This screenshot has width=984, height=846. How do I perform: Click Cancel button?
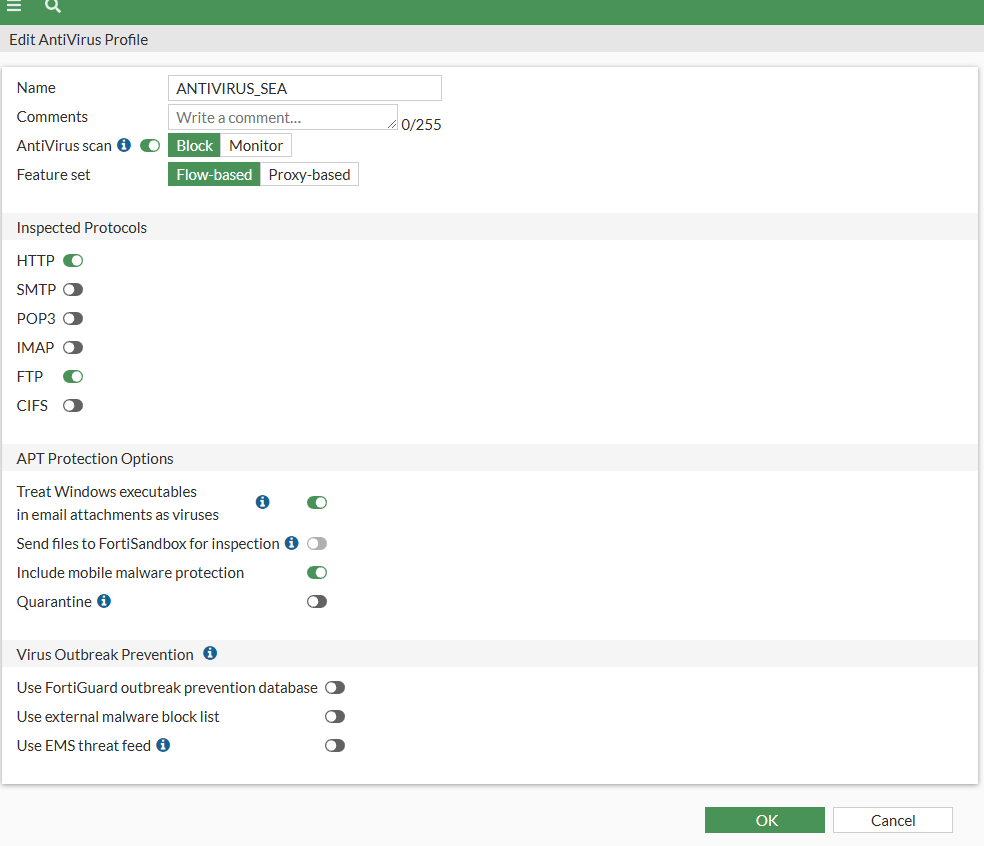click(893, 820)
